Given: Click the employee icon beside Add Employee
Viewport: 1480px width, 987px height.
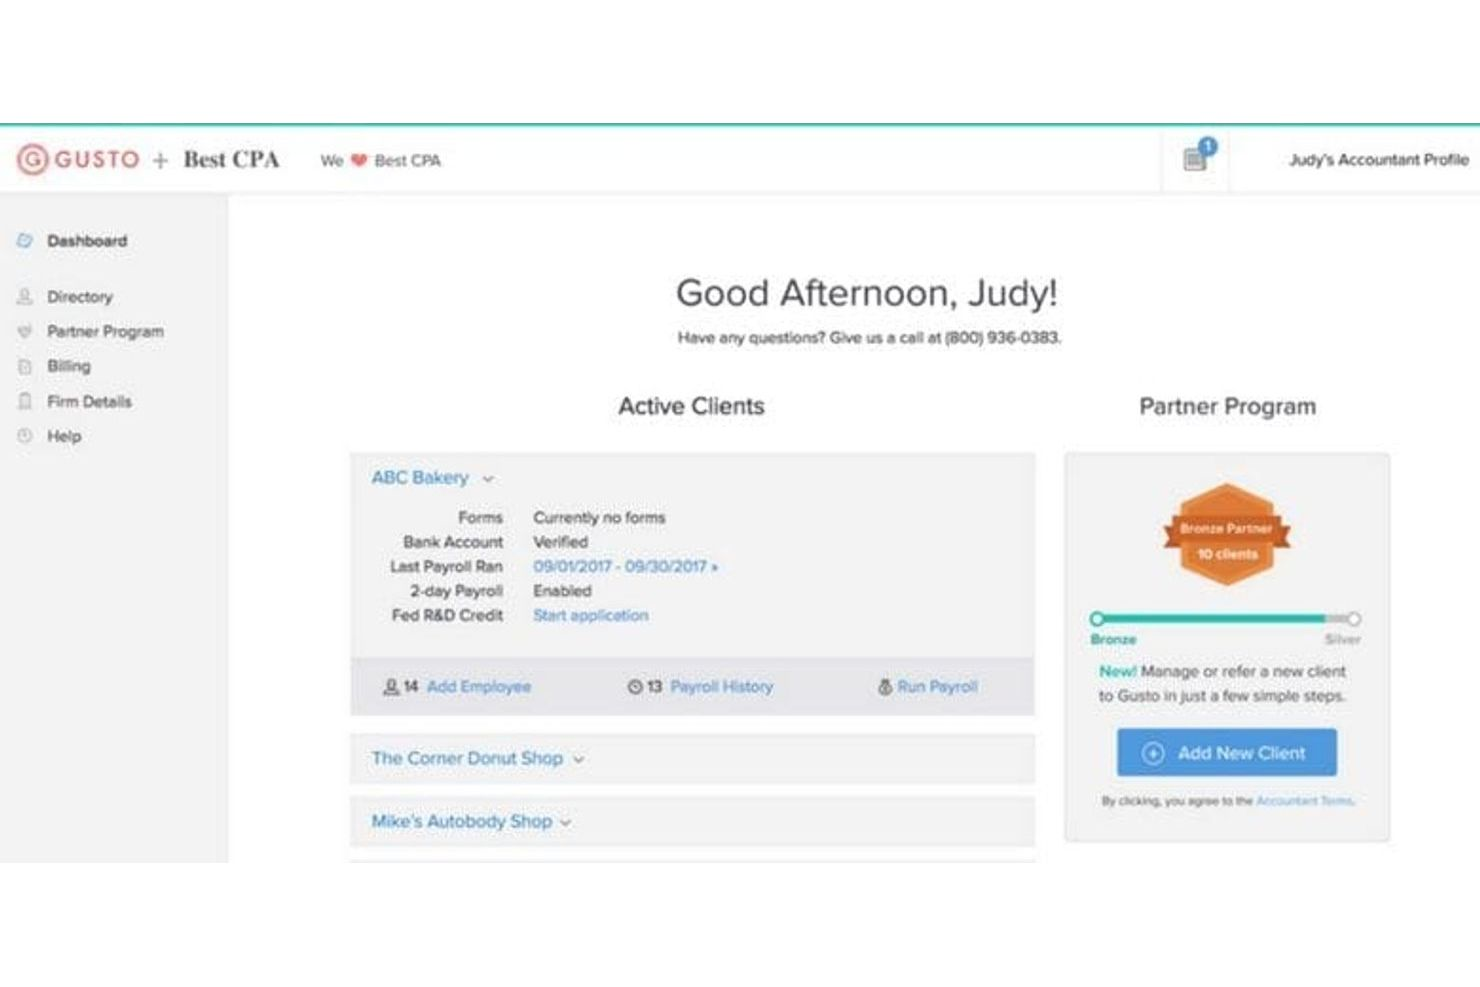Looking at the screenshot, I should click(391, 687).
